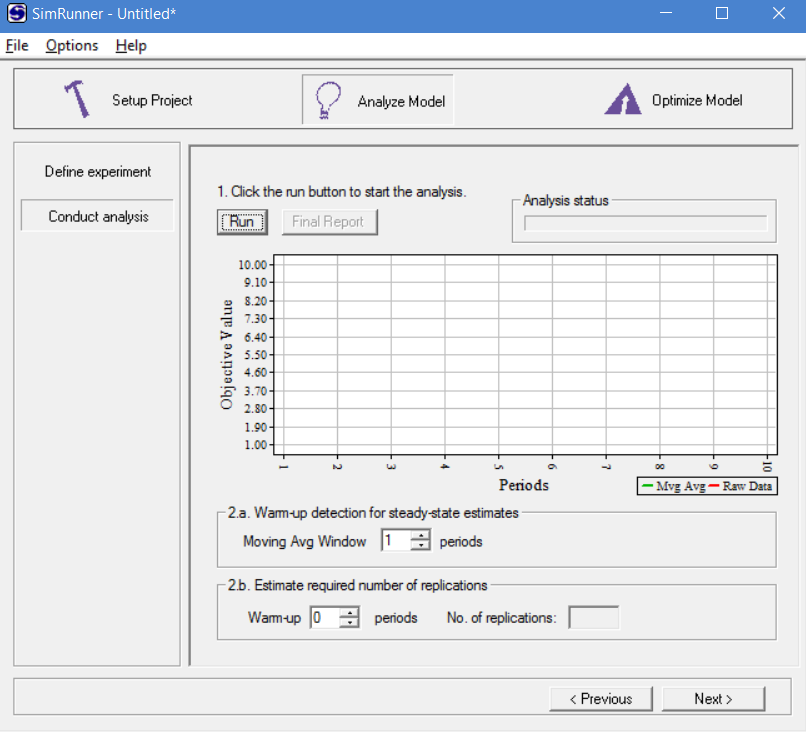Click the Warm-up periods input field

[x=325, y=617]
